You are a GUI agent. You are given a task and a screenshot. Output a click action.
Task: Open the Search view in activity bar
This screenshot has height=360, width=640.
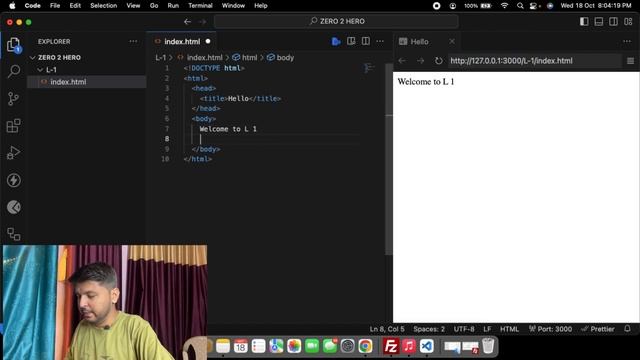[13, 71]
